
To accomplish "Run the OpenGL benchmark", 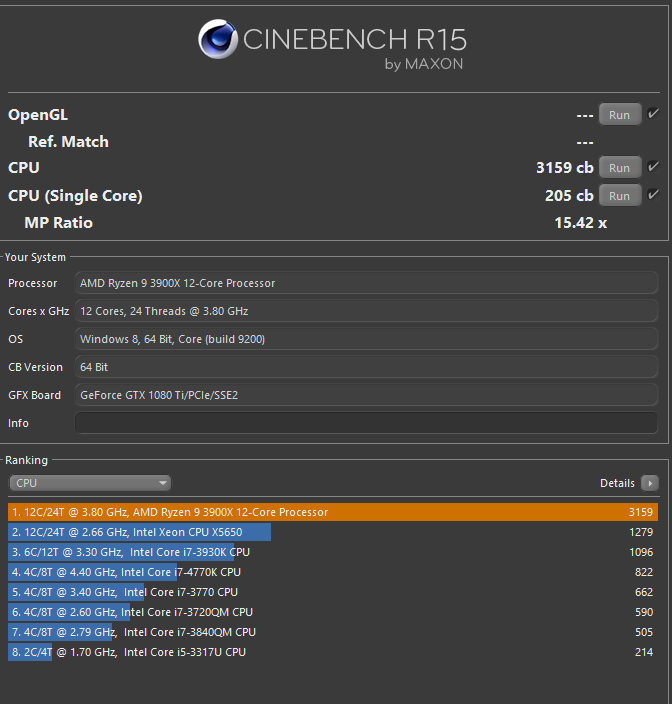I will [619, 115].
